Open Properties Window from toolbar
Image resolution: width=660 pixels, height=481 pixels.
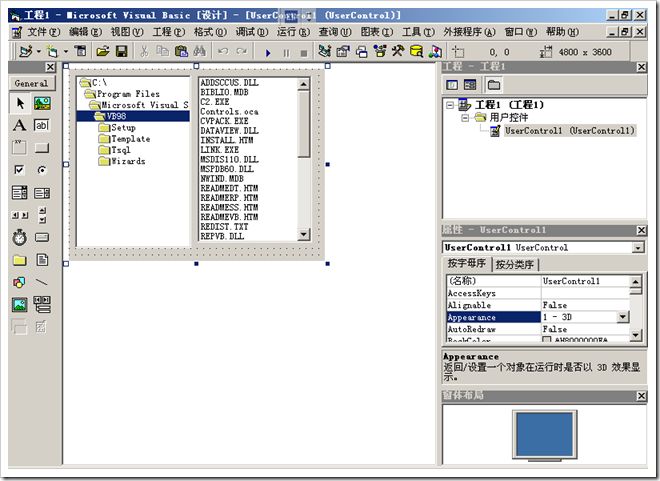click(343, 52)
